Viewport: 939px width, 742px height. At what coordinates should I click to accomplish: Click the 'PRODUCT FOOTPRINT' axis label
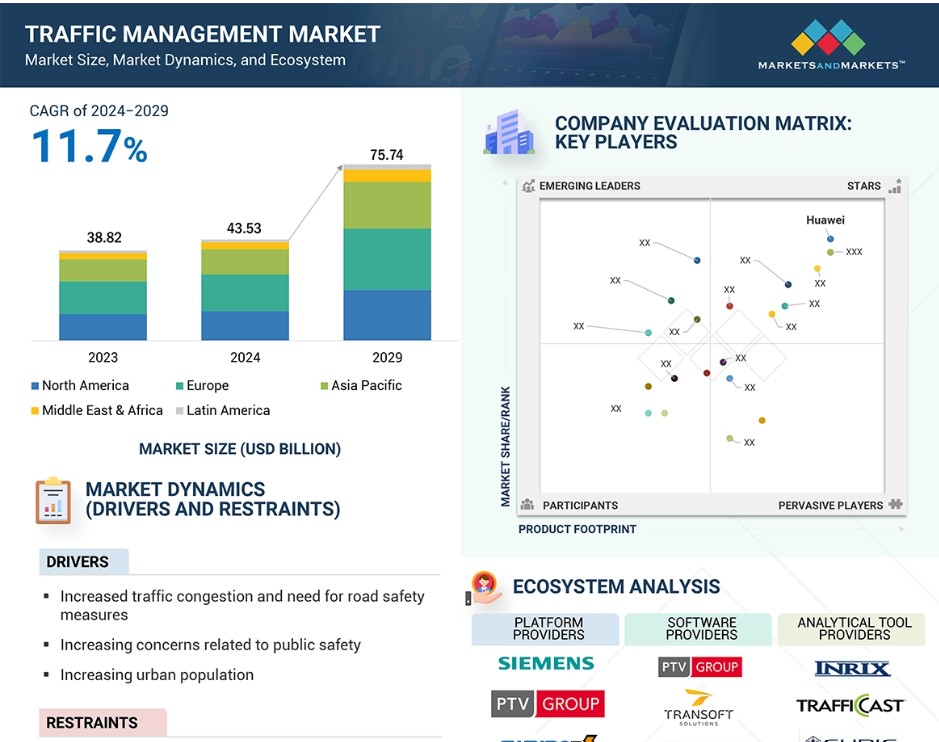(x=577, y=529)
